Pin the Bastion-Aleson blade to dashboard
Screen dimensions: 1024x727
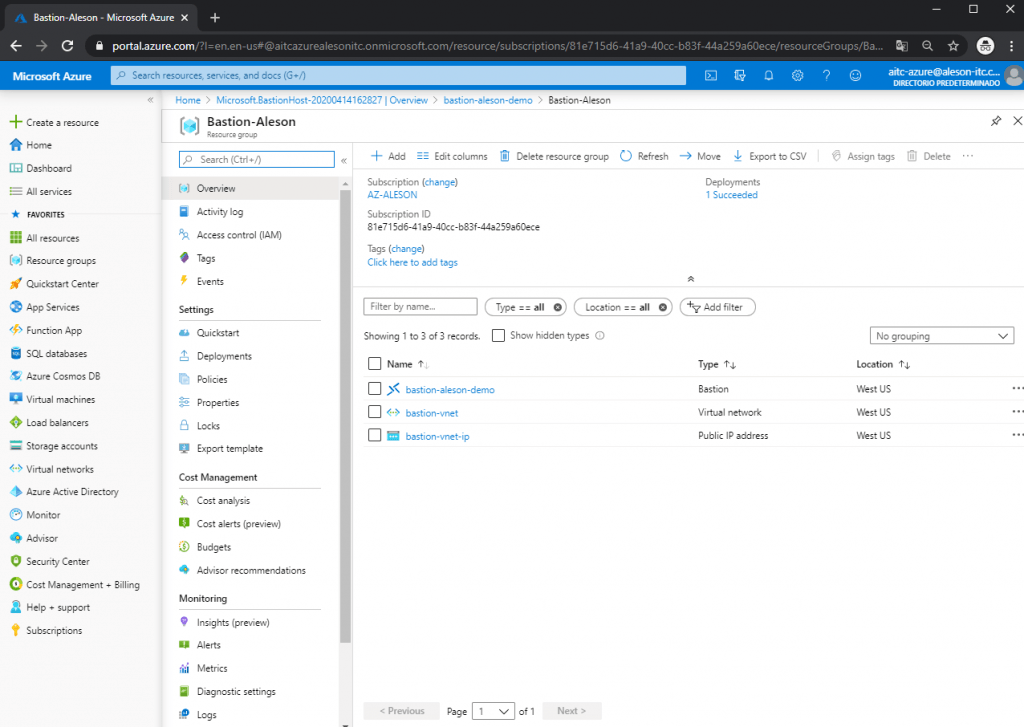tap(996, 121)
